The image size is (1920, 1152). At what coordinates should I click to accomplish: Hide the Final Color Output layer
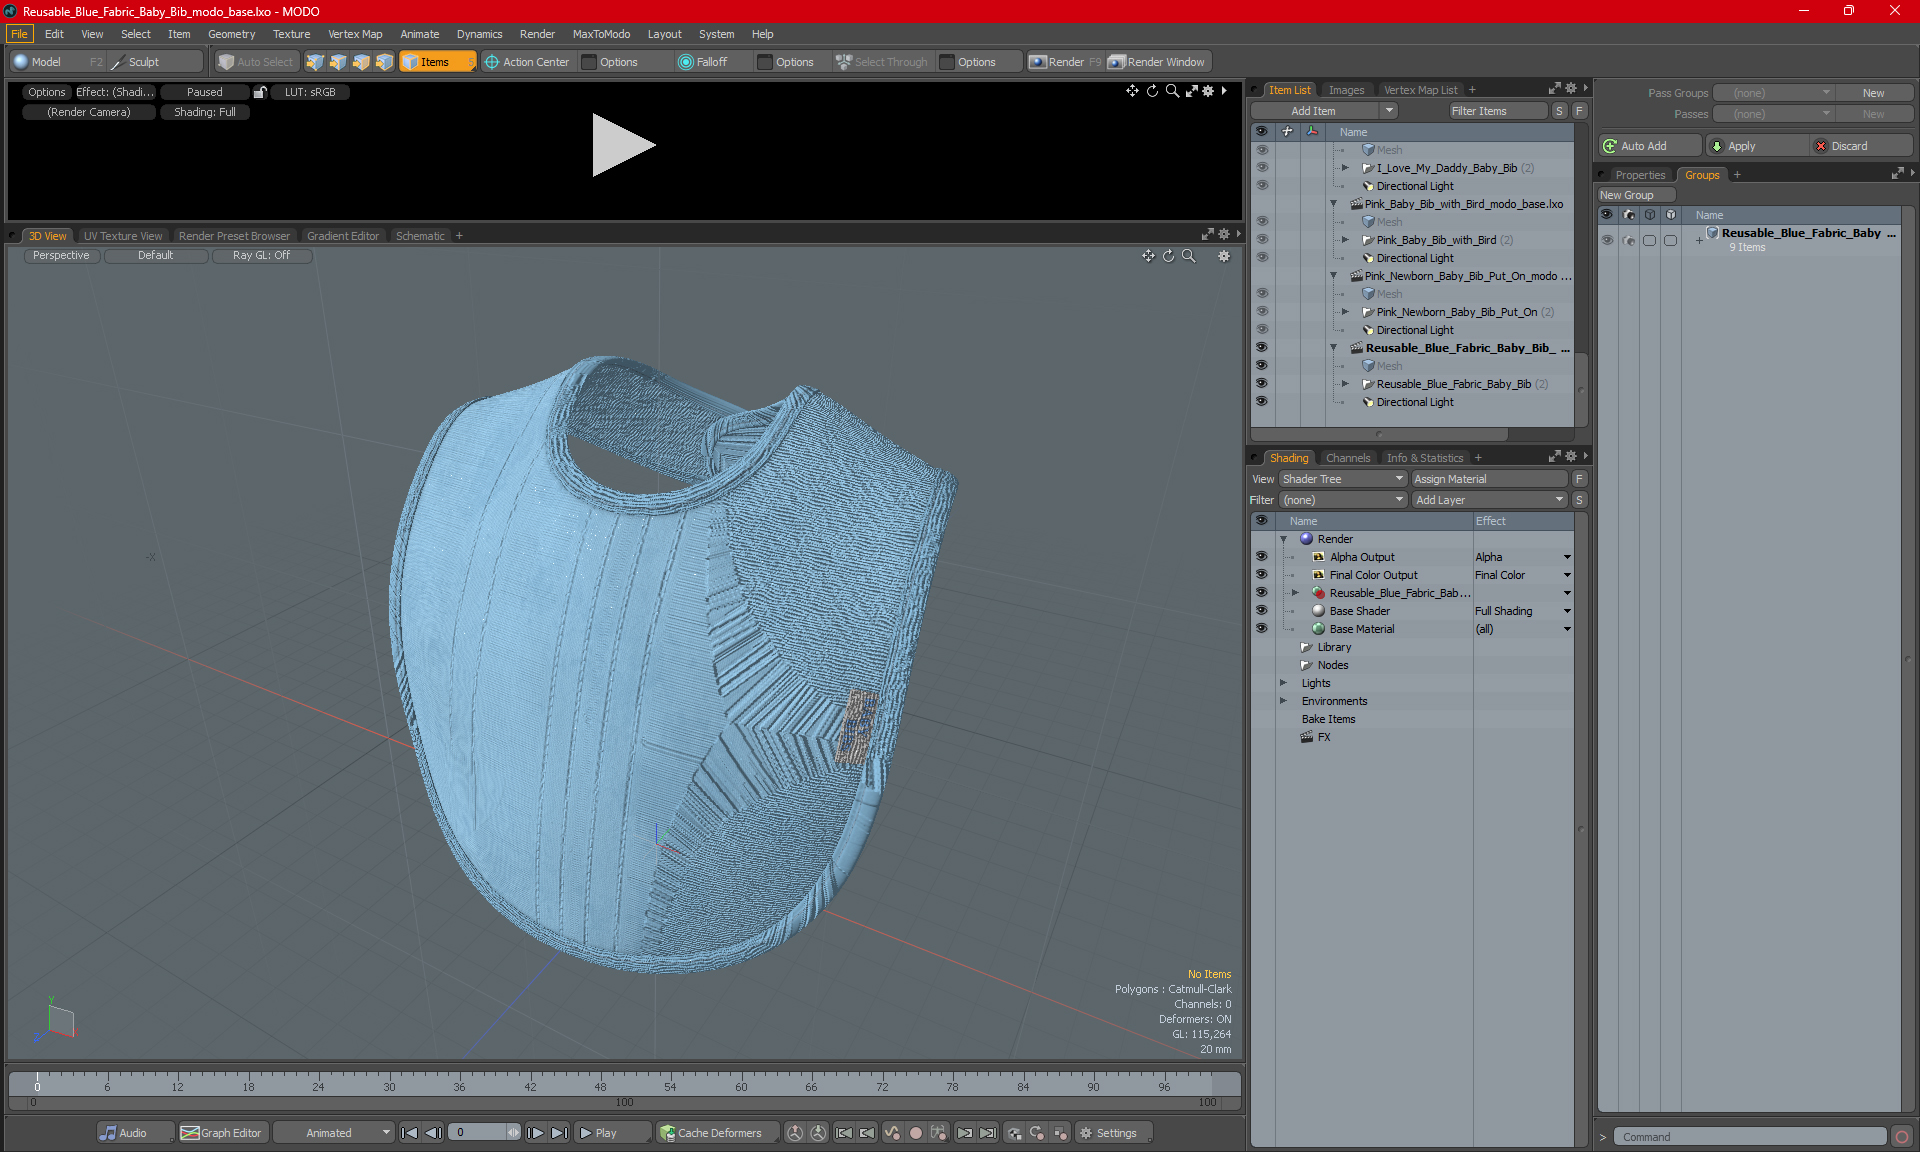[x=1261, y=575]
